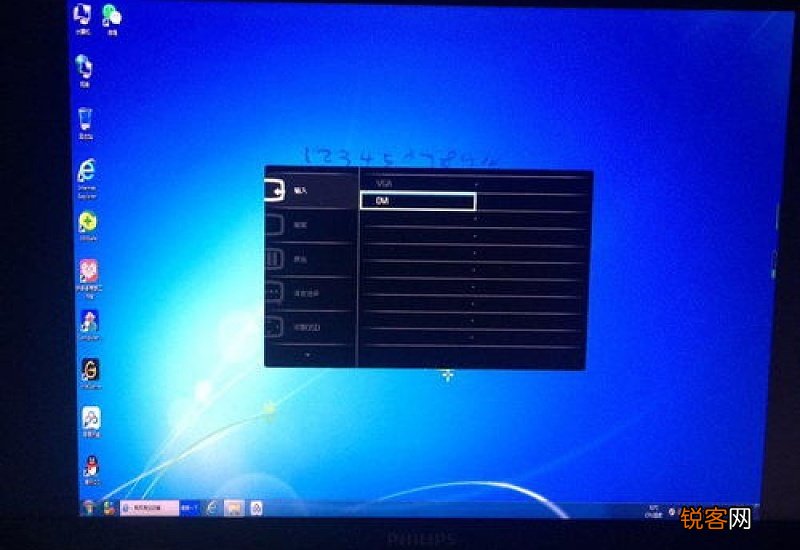Open the Recycle Bin icon
This screenshot has height=550, width=800.
(x=85, y=123)
